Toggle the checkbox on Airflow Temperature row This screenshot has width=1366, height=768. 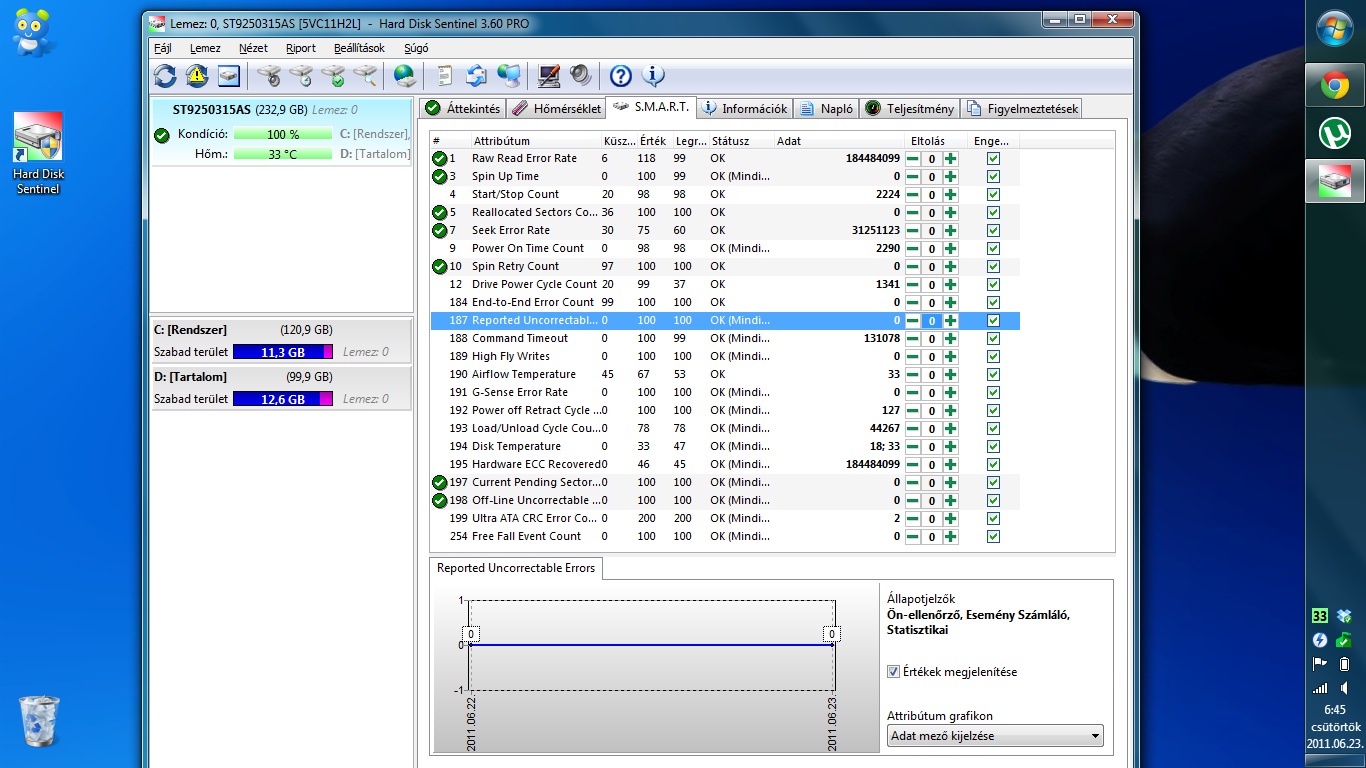pyautogui.click(x=993, y=375)
